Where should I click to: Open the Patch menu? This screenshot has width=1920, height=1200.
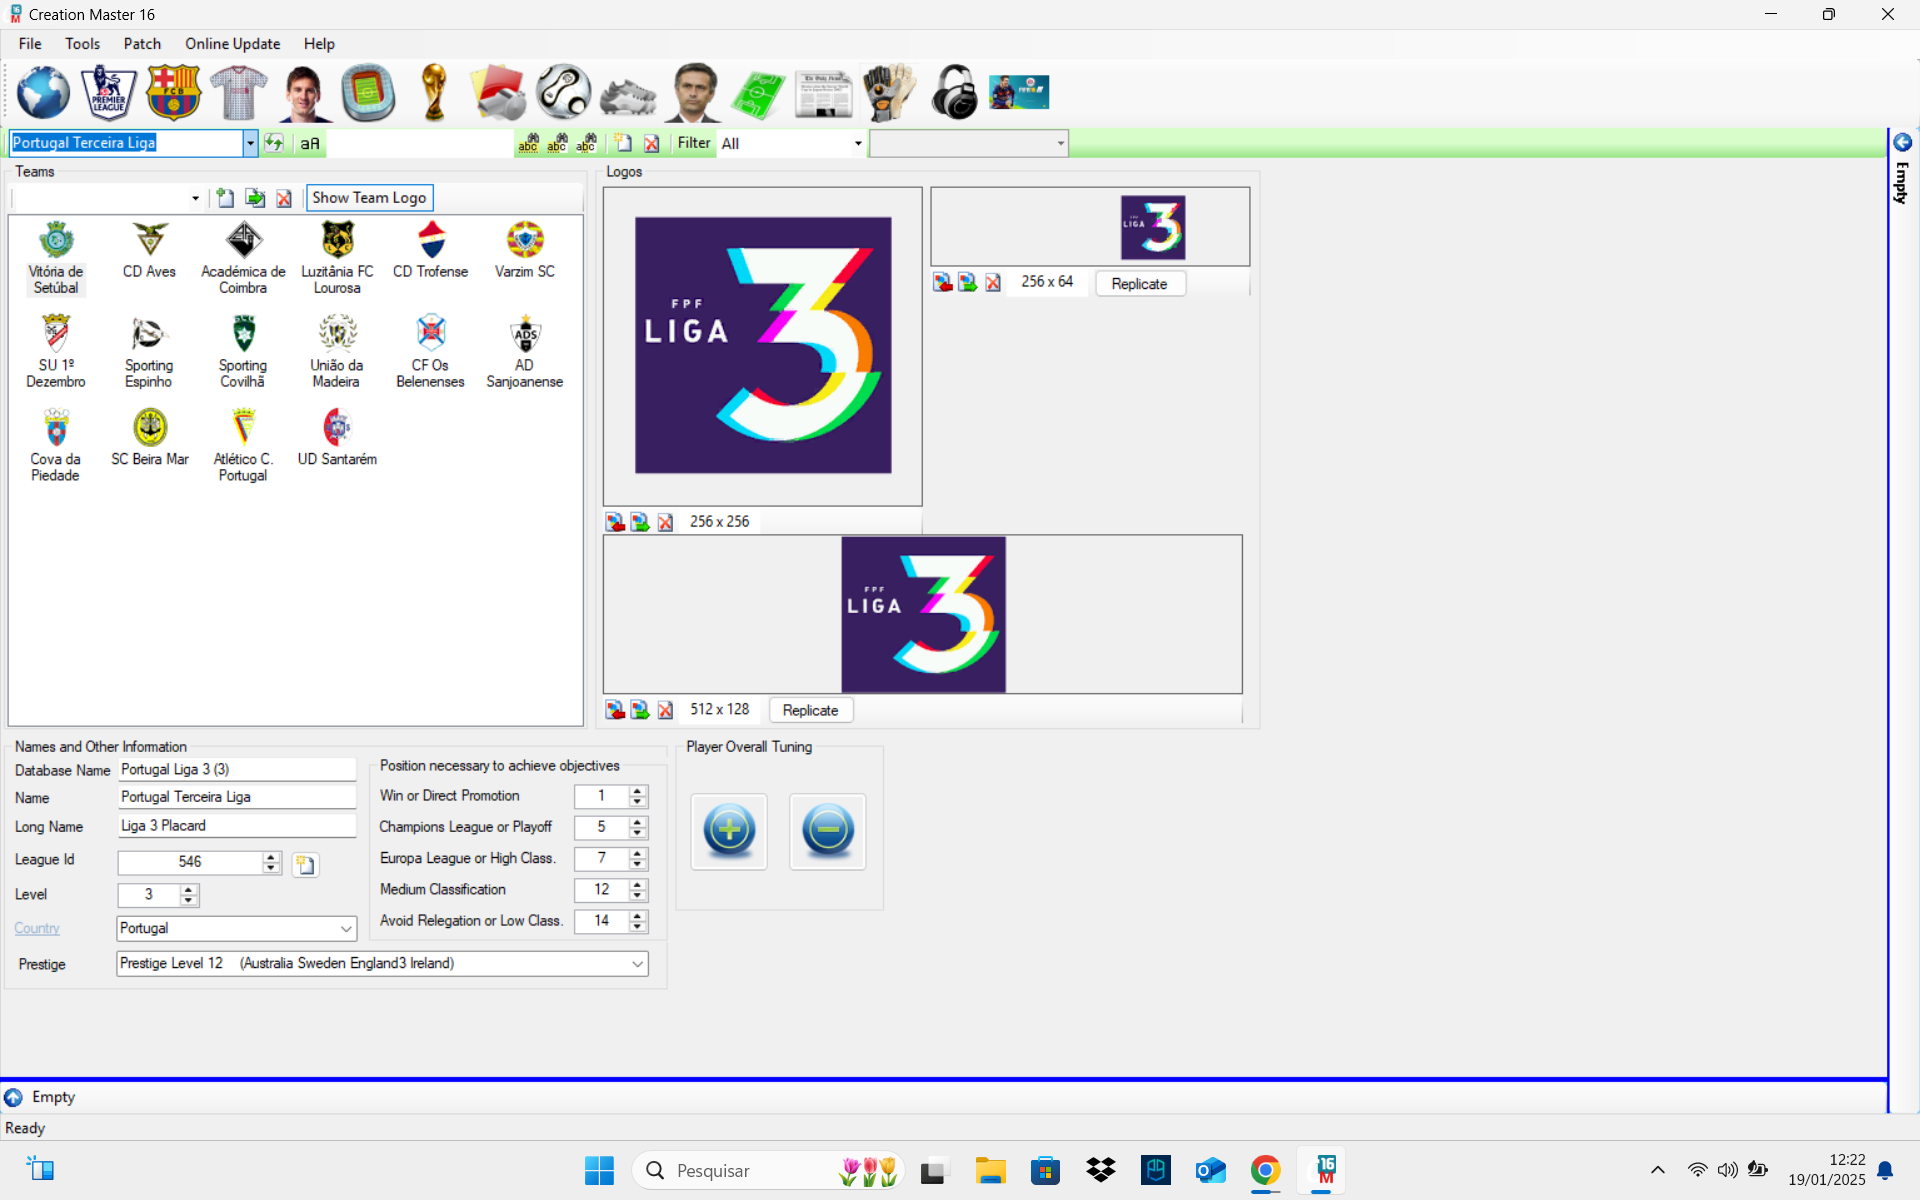pyautogui.click(x=142, y=44)
